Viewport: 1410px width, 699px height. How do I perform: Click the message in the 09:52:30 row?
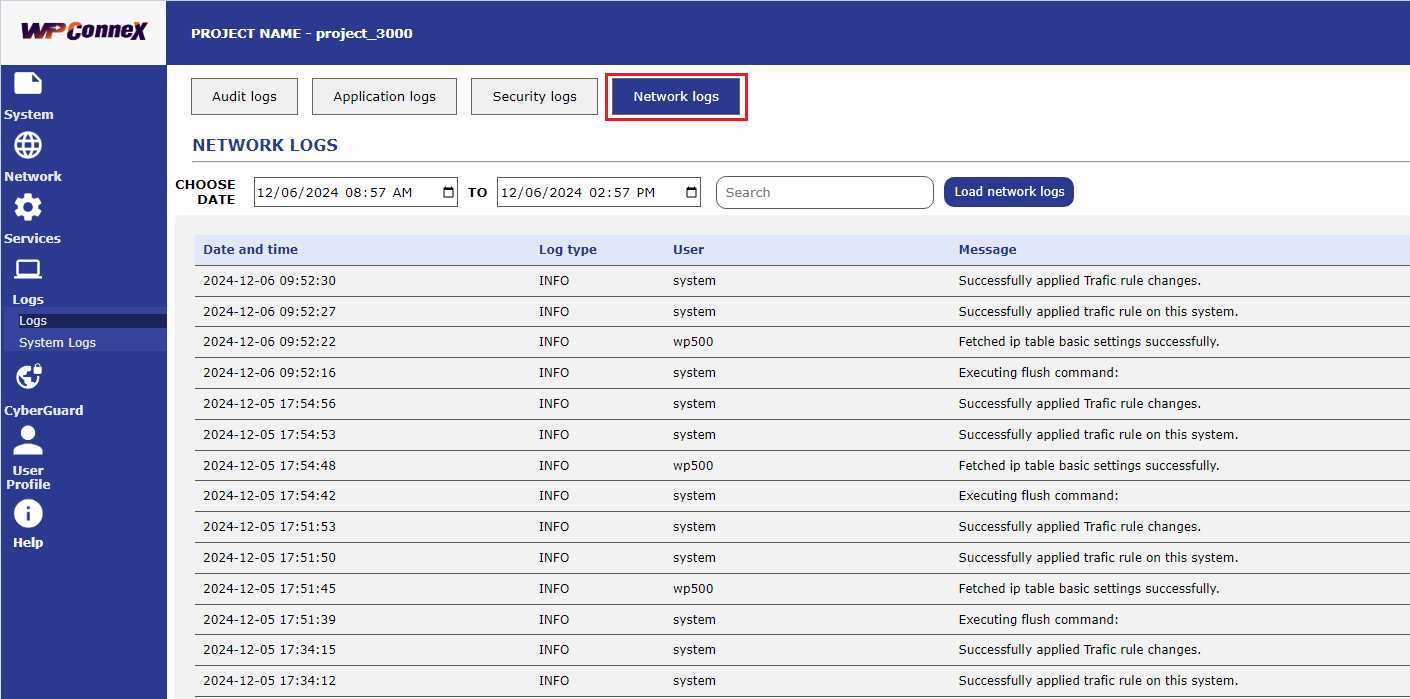pos(1080,281)
